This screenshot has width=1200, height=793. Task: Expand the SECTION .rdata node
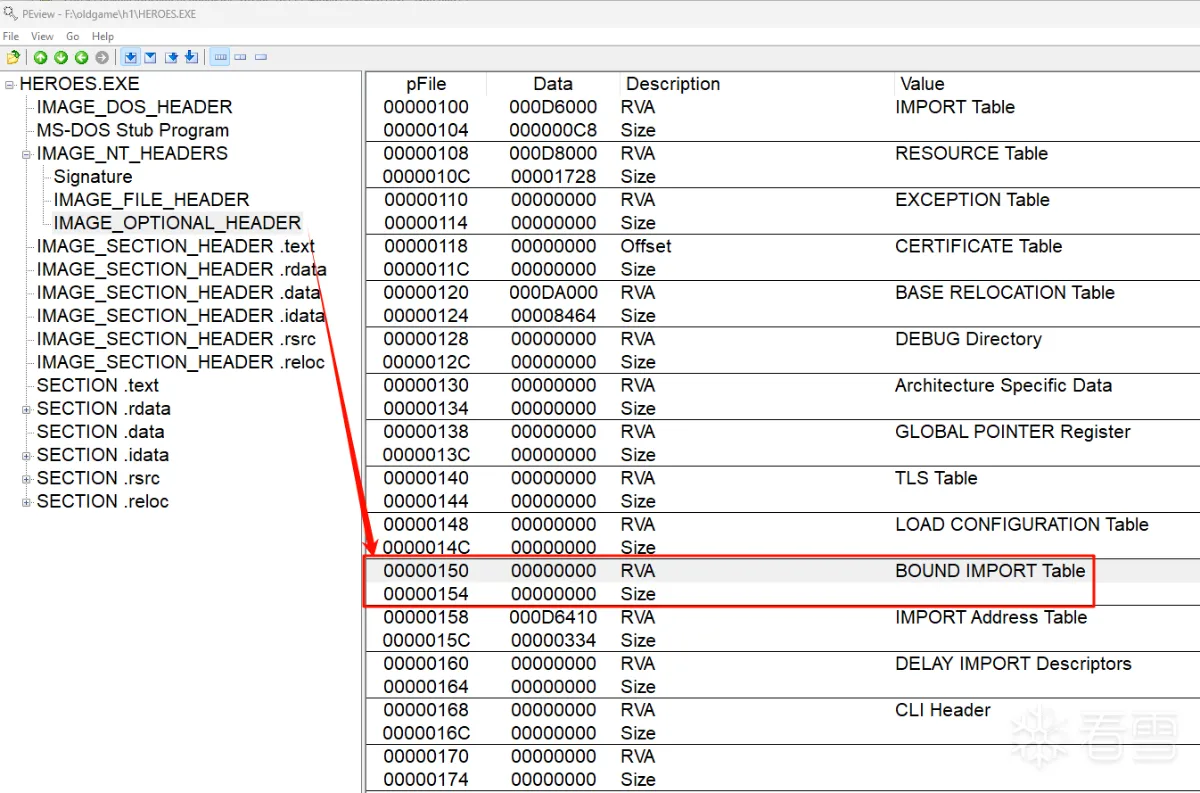(x=27, y=409)
